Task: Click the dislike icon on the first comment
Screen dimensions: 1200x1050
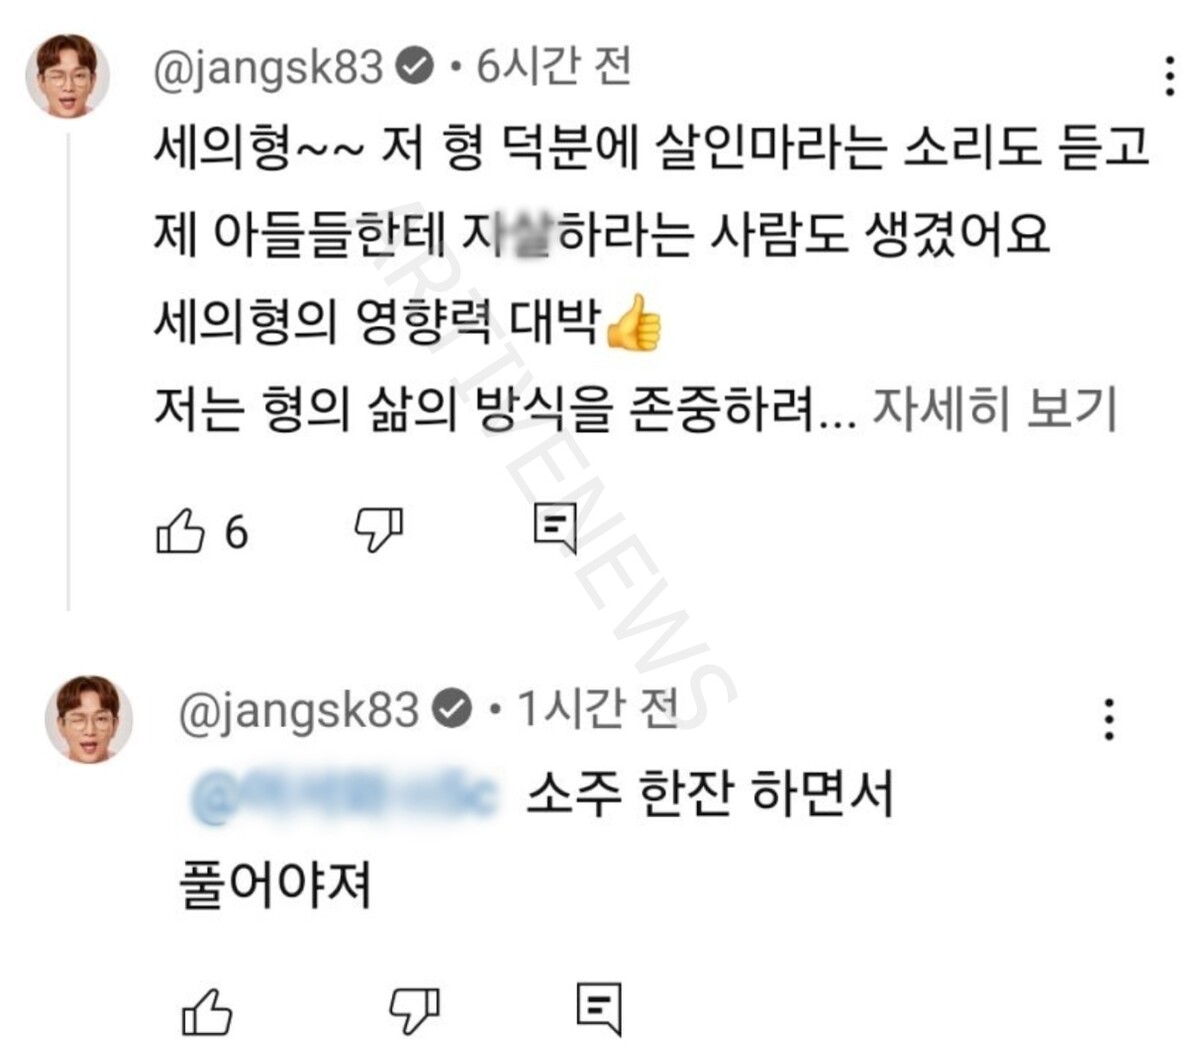Action: [x=377, y=528]
